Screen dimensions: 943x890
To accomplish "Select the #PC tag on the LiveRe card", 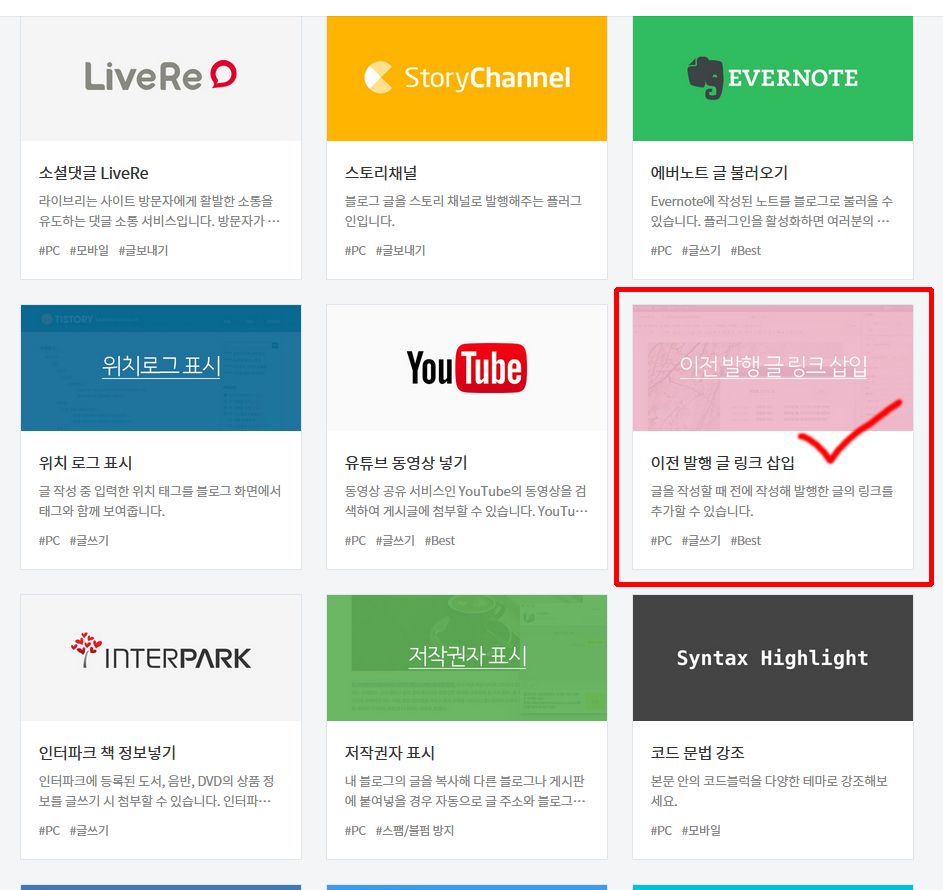I will click(x=49, y=250).
